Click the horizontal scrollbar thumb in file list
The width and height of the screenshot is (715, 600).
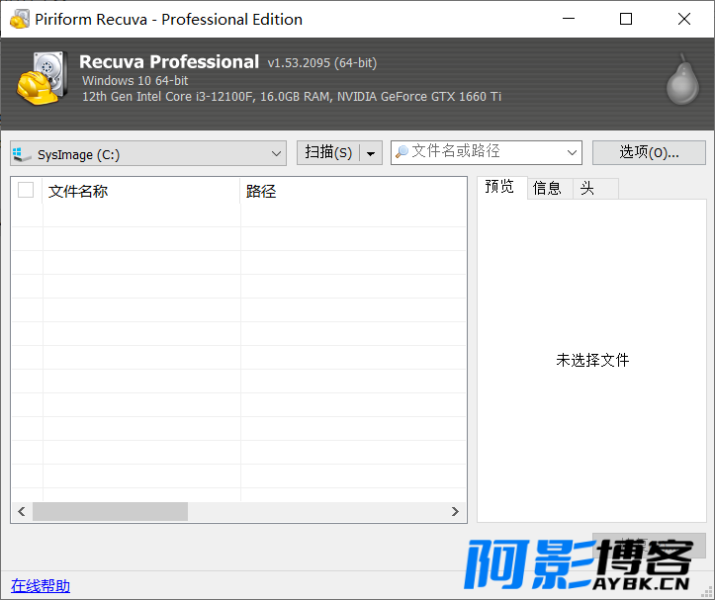[110, 512]
